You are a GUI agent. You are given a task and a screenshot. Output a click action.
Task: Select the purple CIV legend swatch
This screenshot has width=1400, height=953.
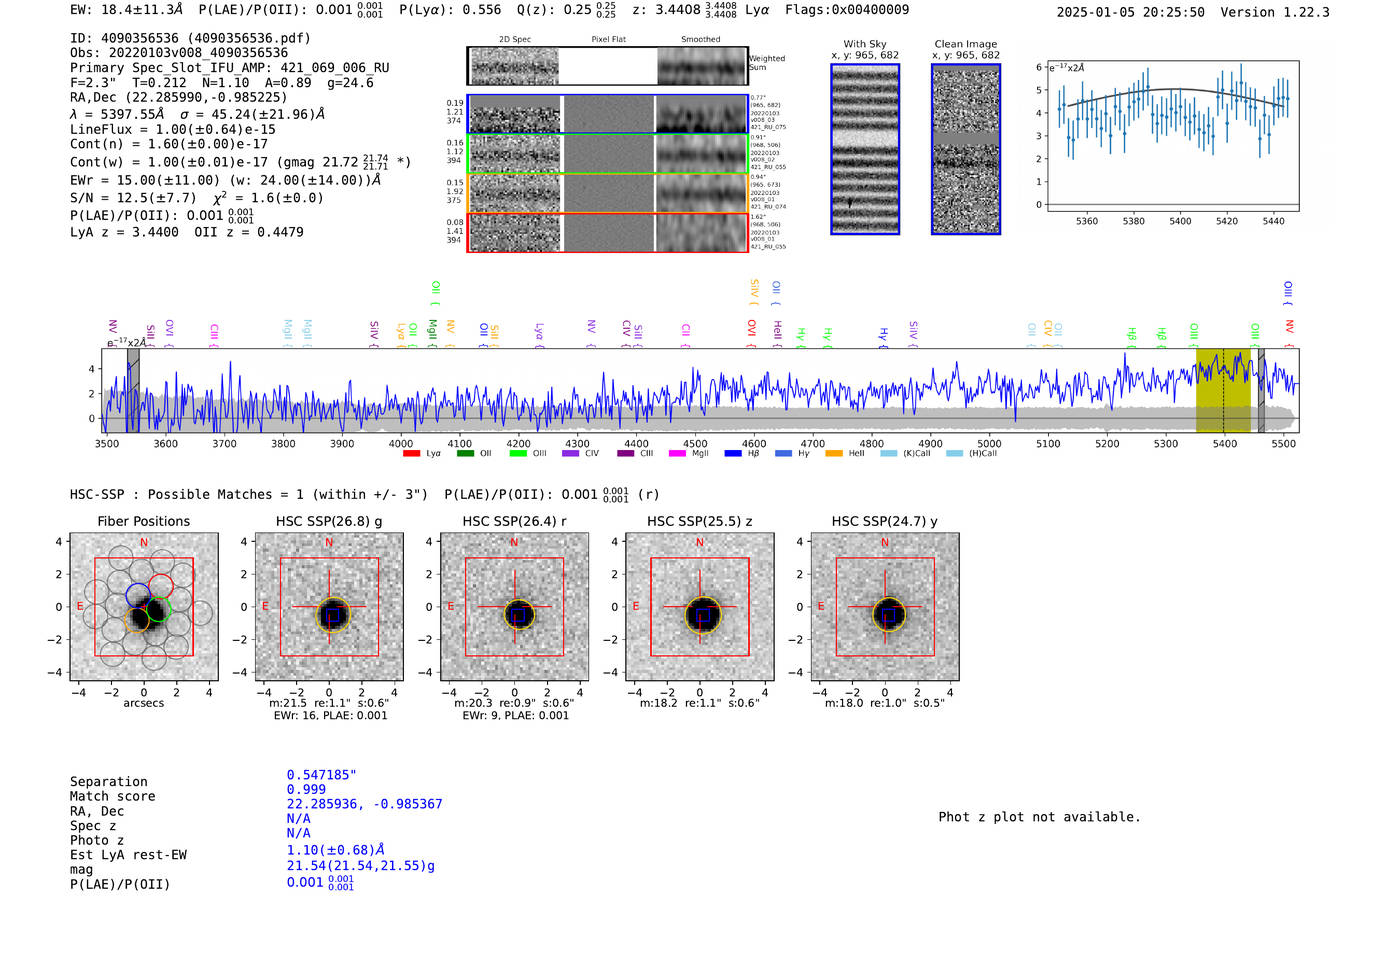571,454
